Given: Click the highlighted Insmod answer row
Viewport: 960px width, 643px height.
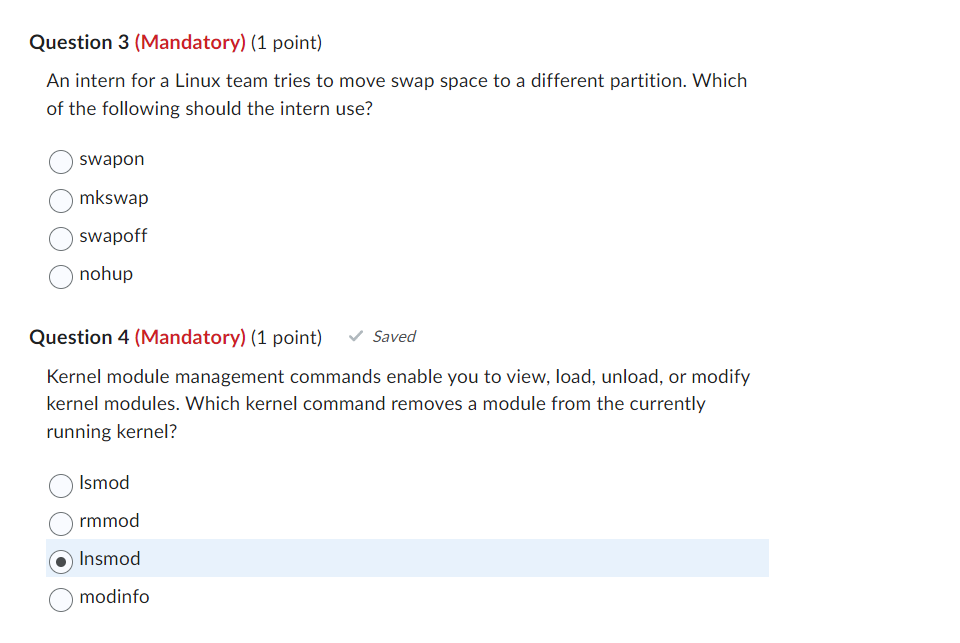Looking at the screenshot, I should point(400,558).
